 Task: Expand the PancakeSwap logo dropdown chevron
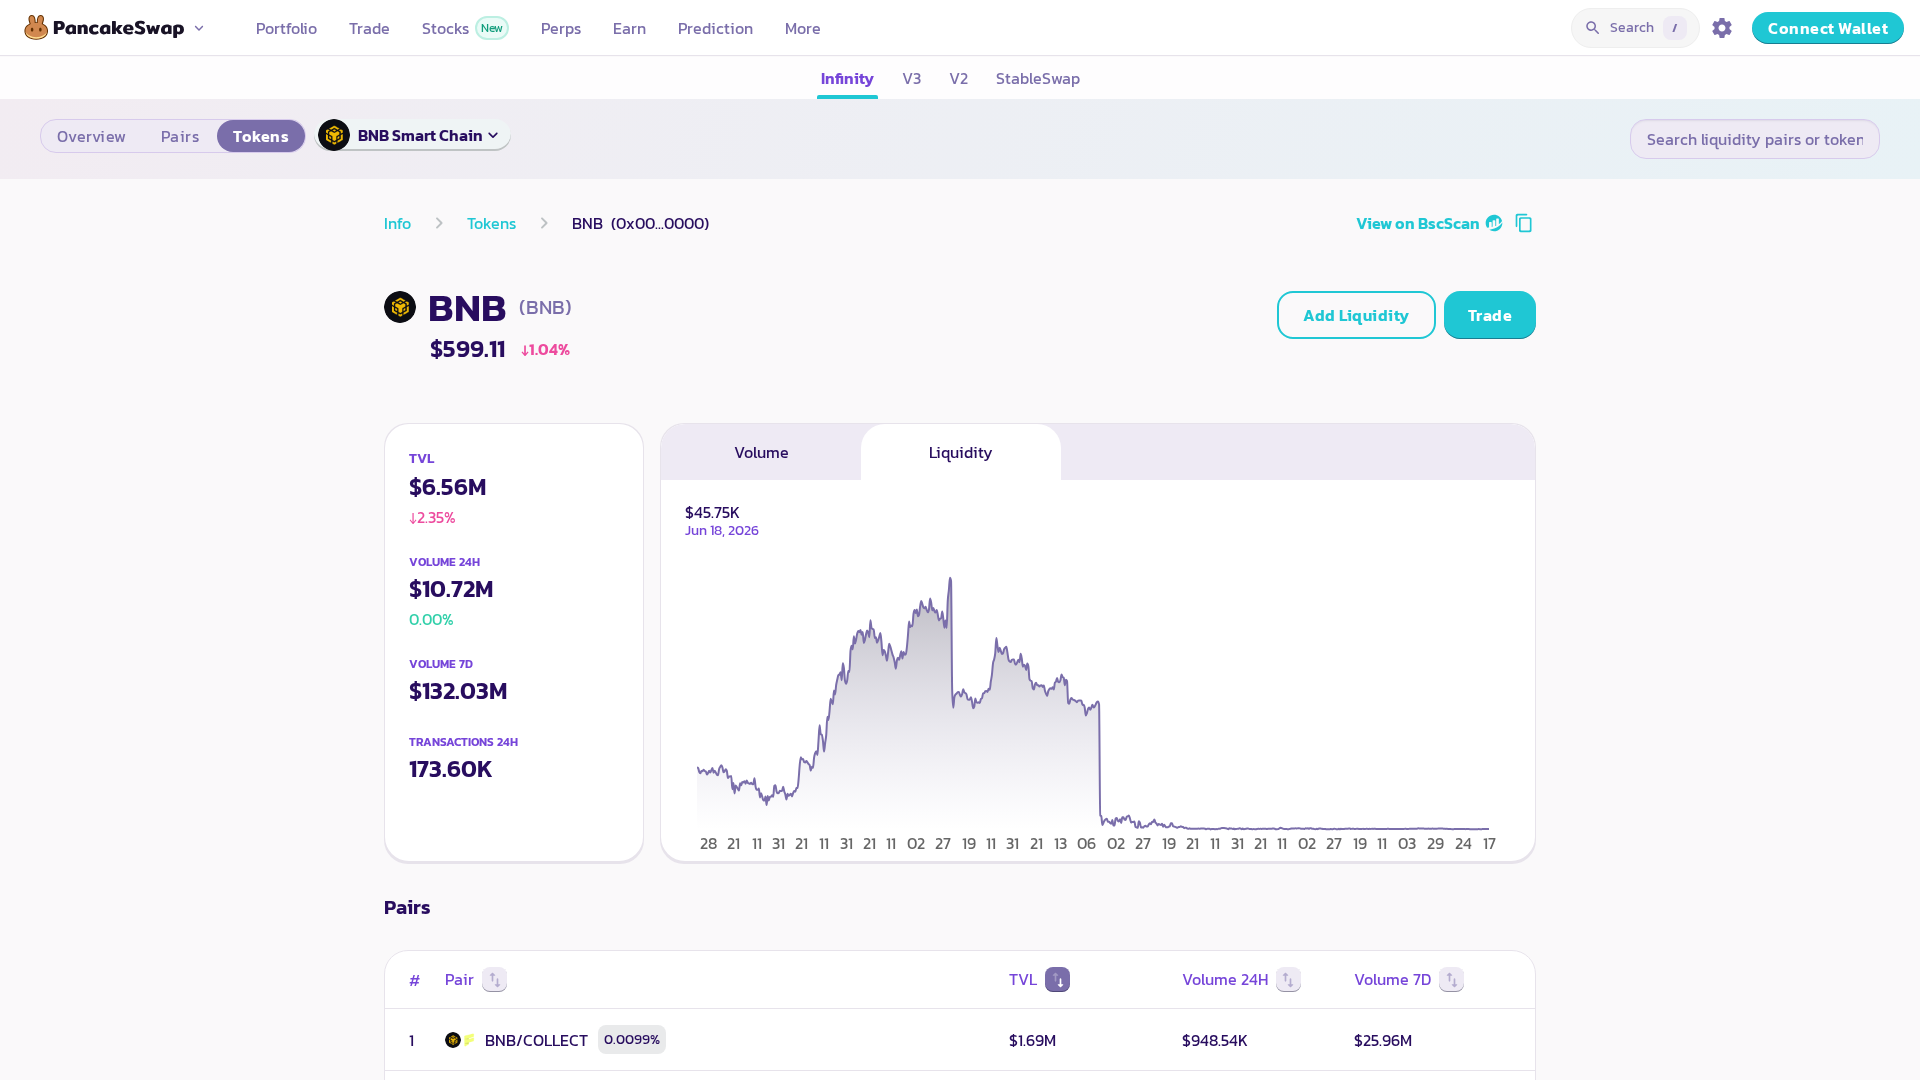pos(199,28)
